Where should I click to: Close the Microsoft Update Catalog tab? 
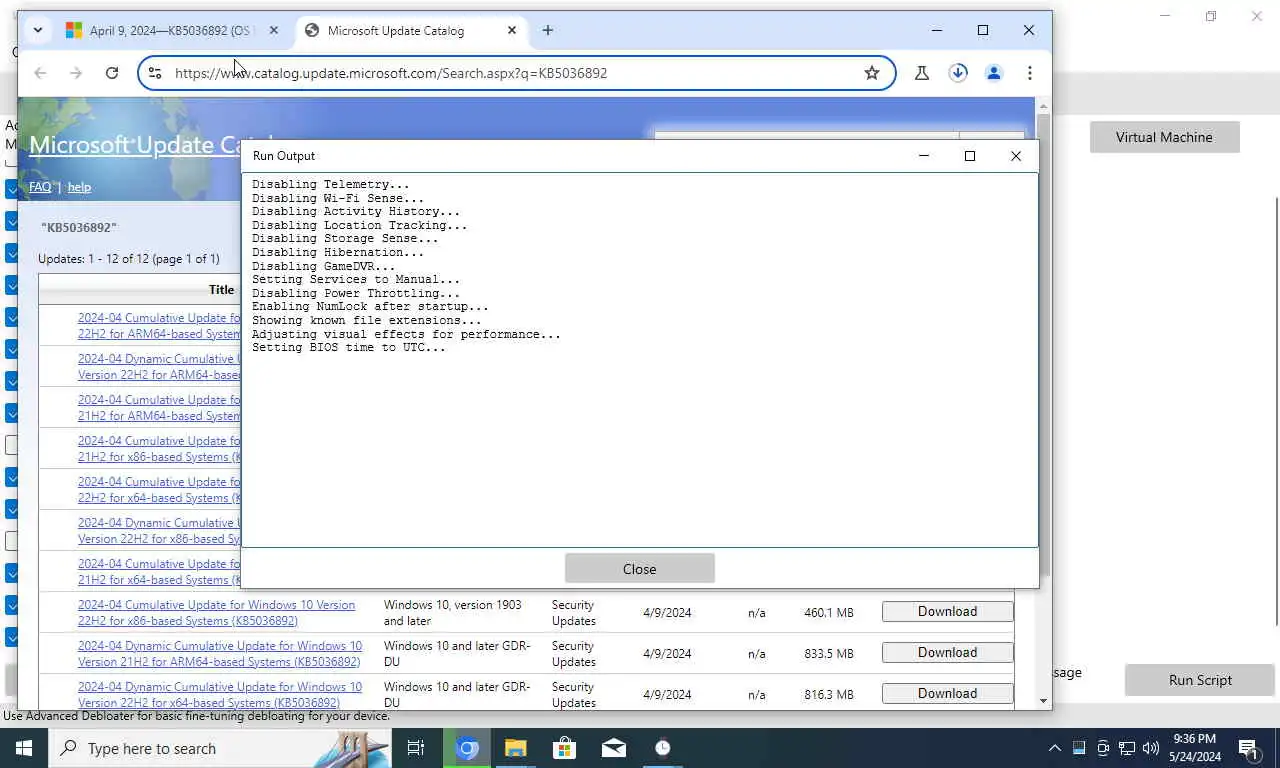coord(512,31)
